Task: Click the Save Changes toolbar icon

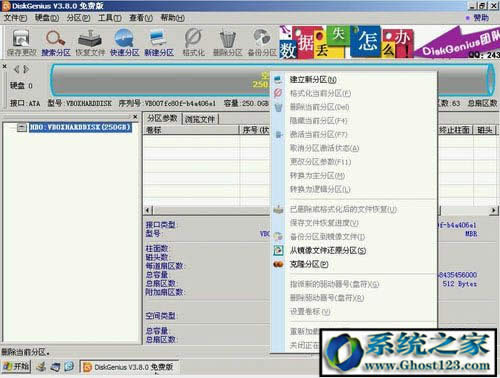Action: [22, 42]
